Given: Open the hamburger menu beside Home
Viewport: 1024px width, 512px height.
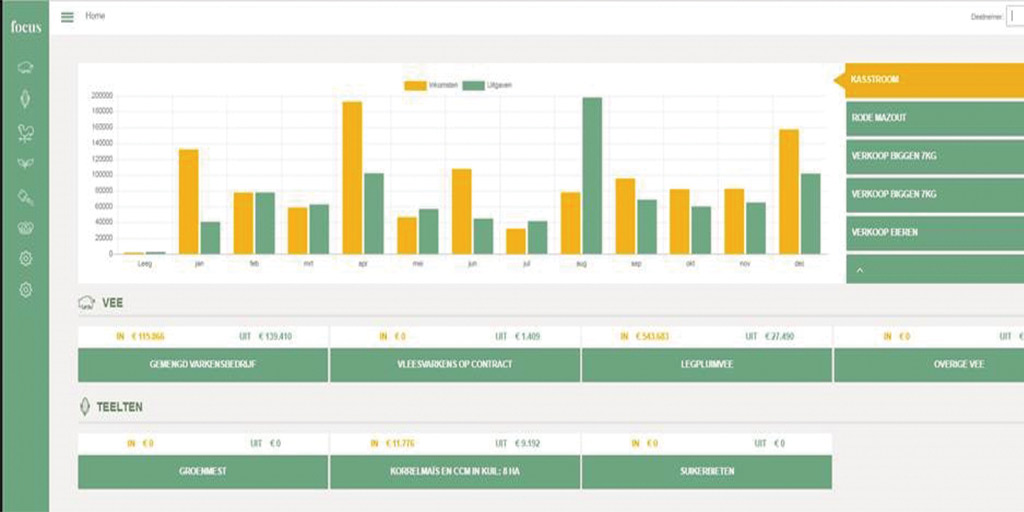Looking at the screenshot, I should pos(67,17).
